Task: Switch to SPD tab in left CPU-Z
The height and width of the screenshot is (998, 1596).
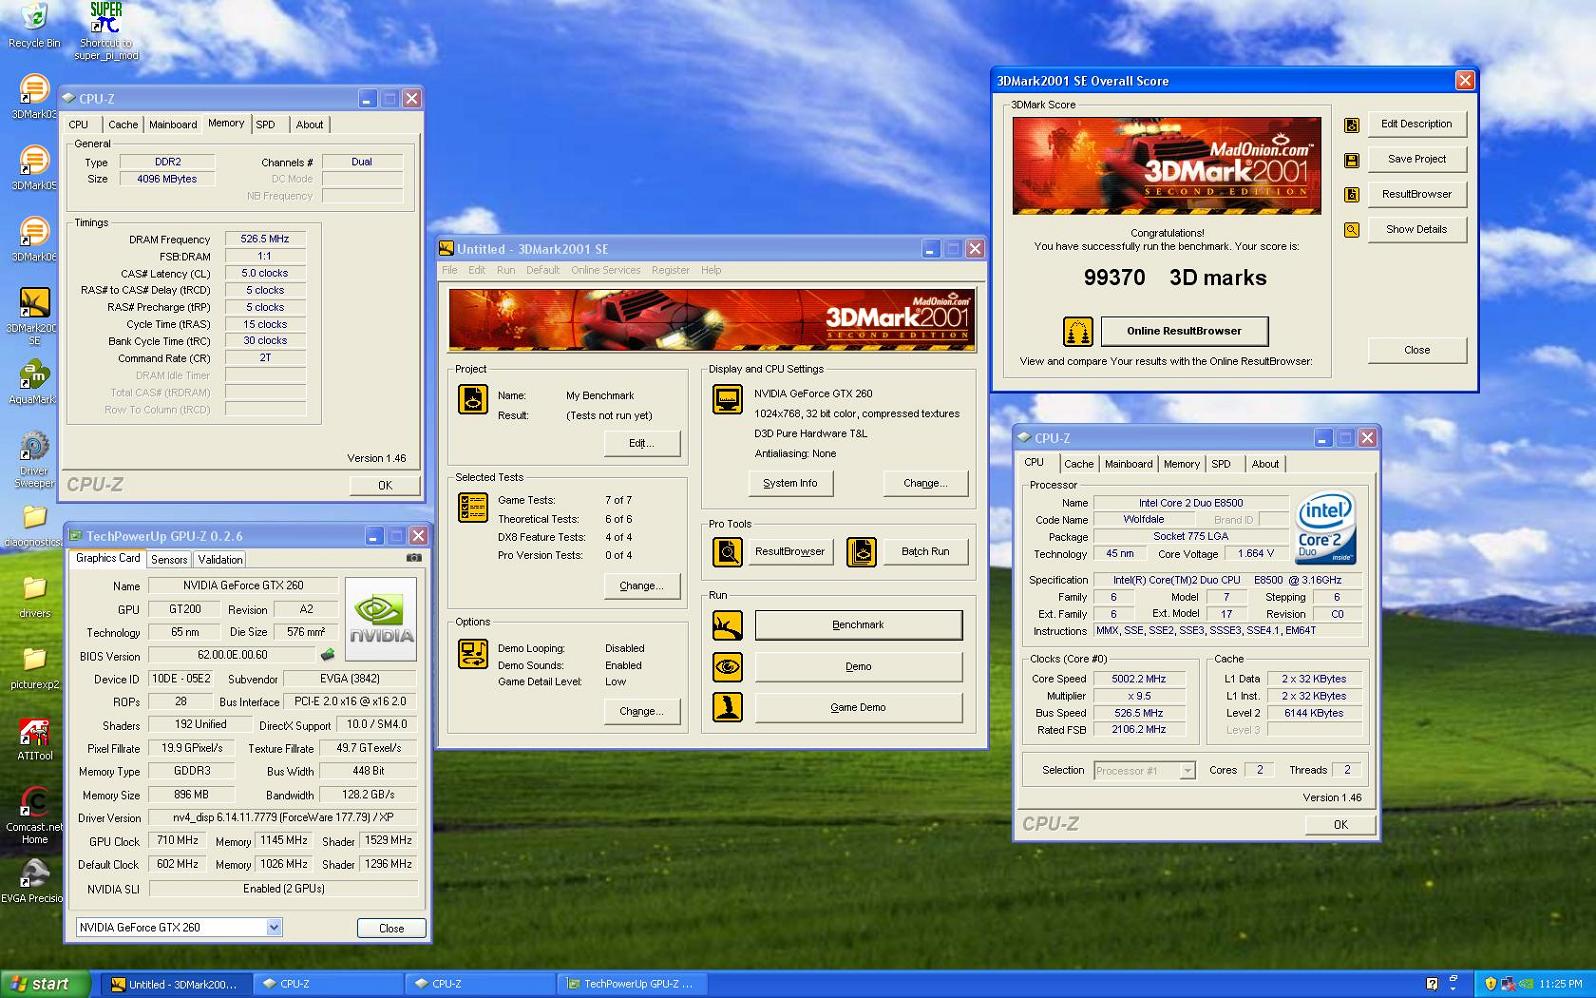Action: coord(265,125)
